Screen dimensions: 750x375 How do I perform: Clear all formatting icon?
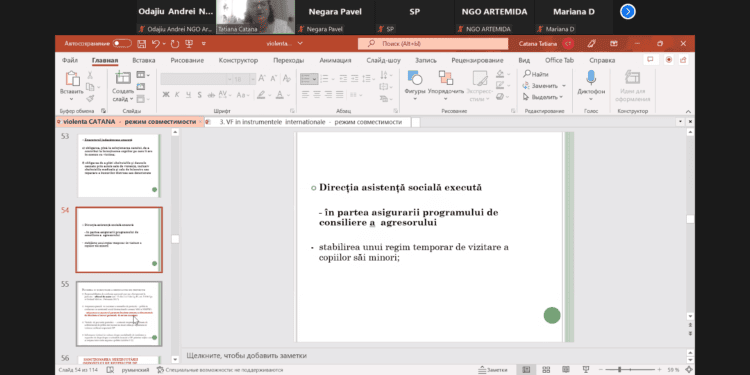click(287, 78)
